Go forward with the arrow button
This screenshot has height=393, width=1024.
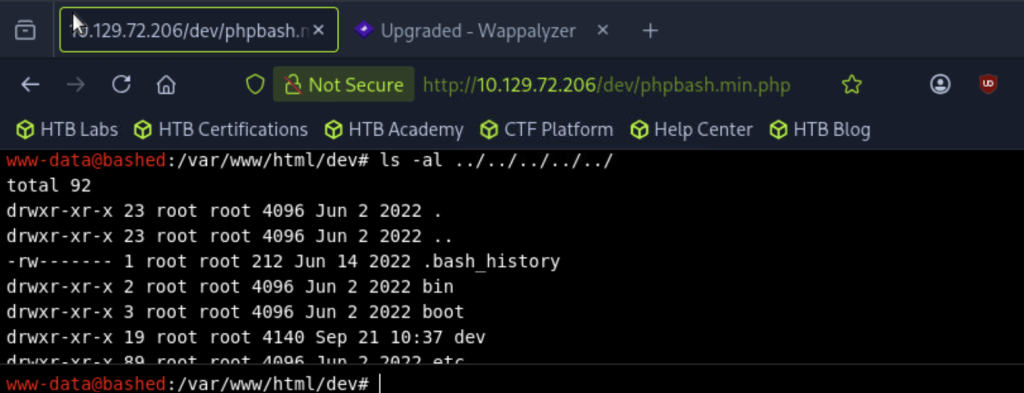pos(76,84)
